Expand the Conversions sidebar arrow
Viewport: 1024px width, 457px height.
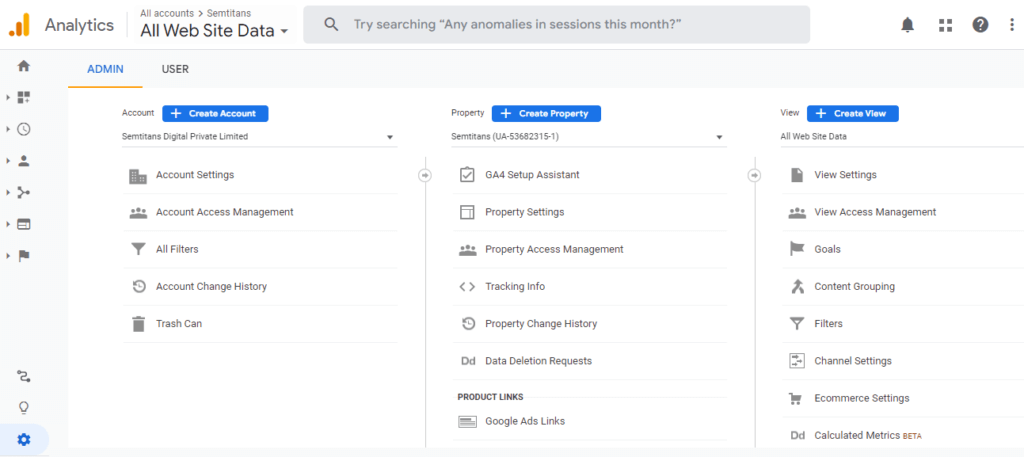pyautogui.click(x=8, y=256)
